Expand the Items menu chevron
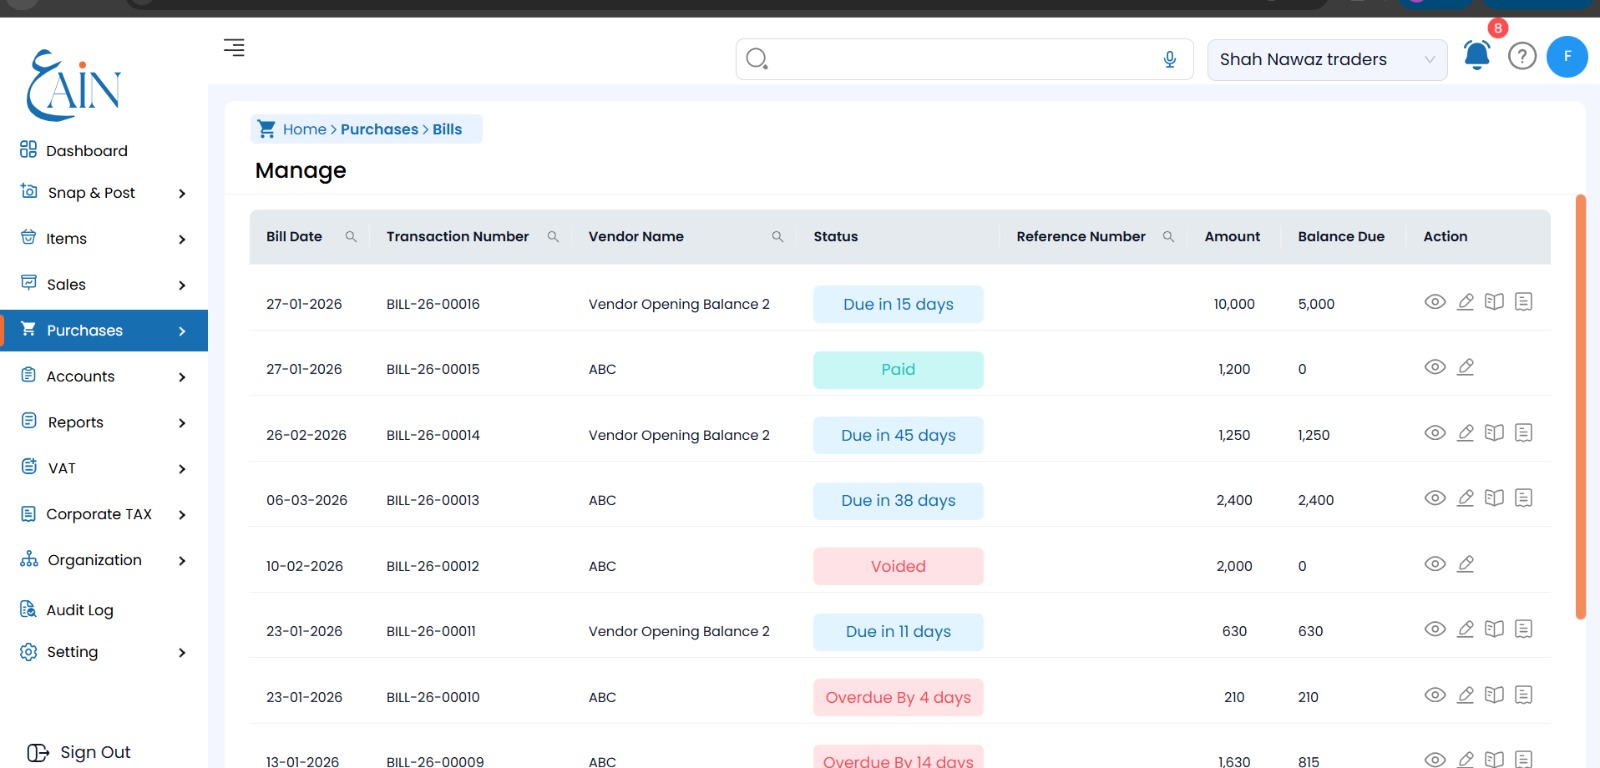 pos(182,240)
